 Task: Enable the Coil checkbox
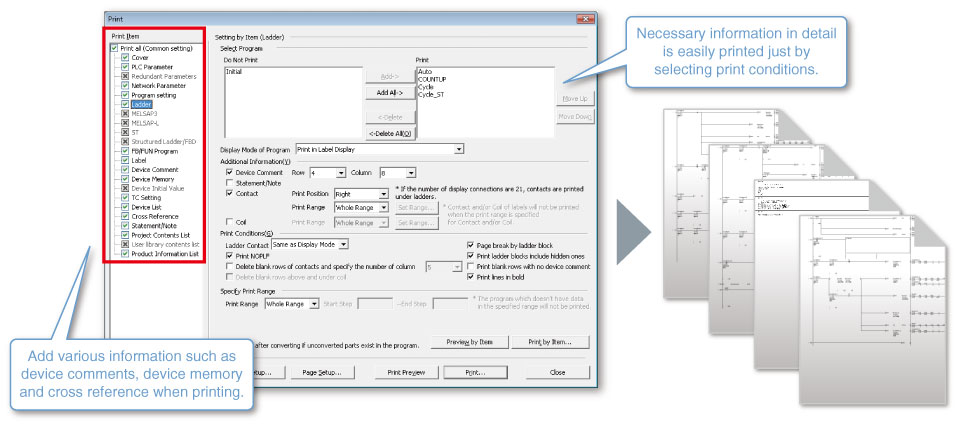pos(230,222)
